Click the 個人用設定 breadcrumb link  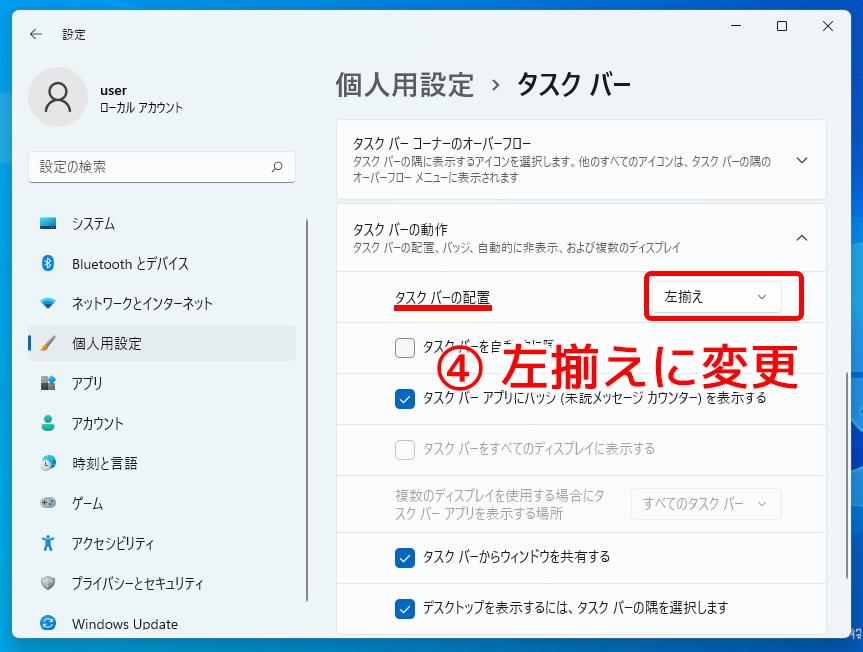[405, 85]
